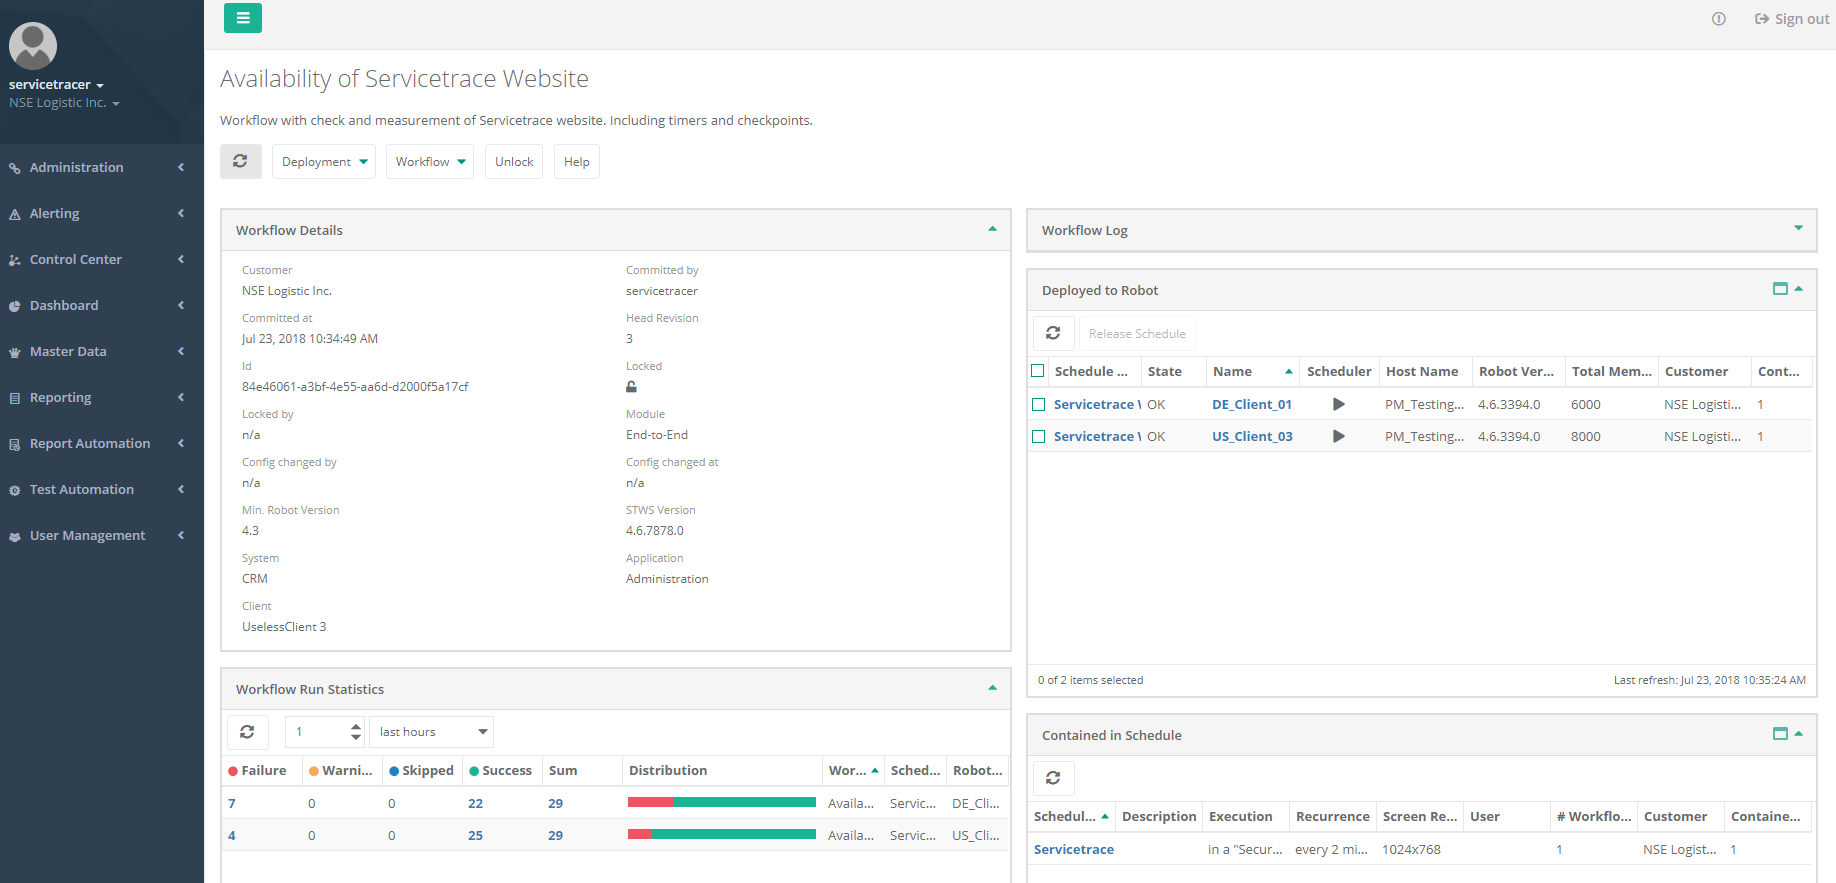The width and height of the screenshot is (1836, 883).
Task: Open Servicetrace schedule link in DE_Client_01 row
Action: pos(1097,404)
